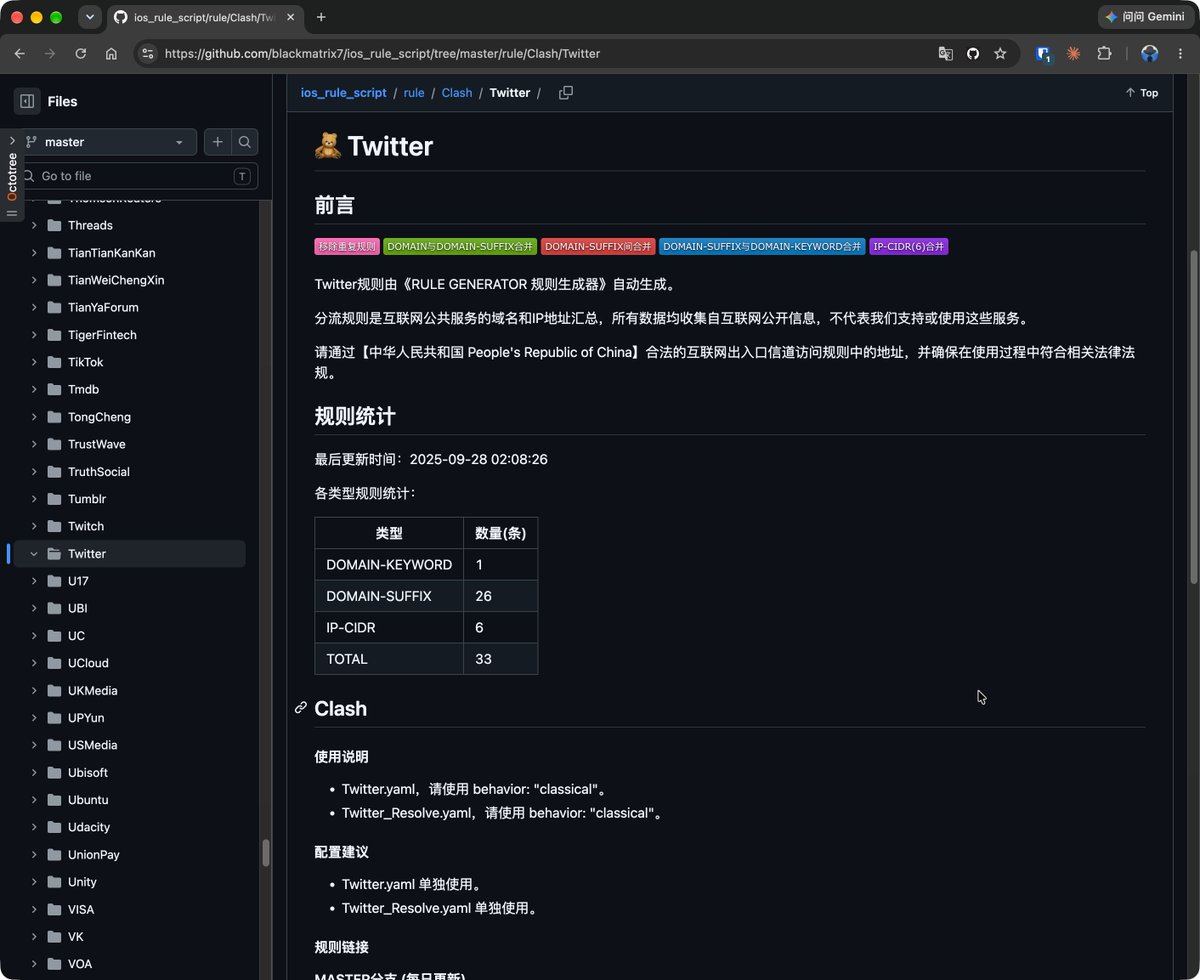Click the GitHub icon in the address bar
Viewport: 1200px width, 980px height.
(973, 54)
